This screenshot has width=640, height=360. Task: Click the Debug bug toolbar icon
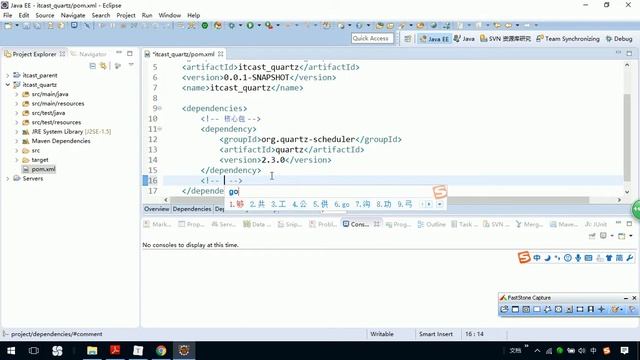click(231, 25)
